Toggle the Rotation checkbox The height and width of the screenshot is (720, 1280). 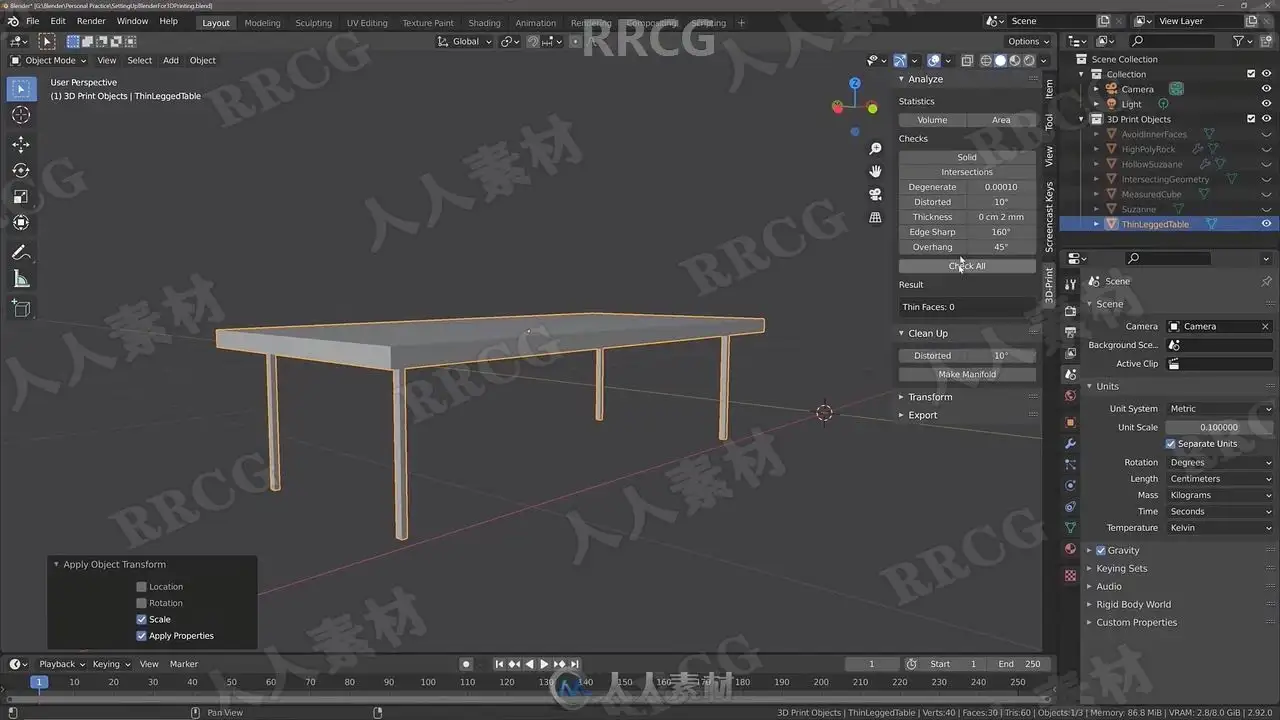click(x=141, y=603)
